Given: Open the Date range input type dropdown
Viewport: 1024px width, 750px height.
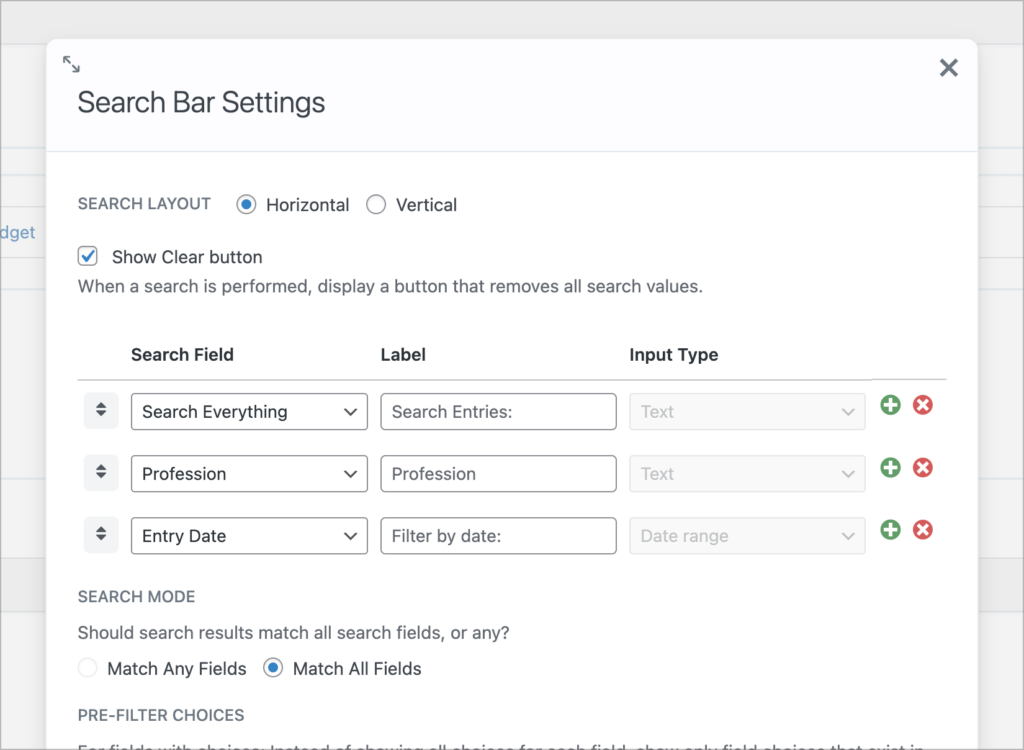Looking at the screenshot, I should click(x=747, y=536).
